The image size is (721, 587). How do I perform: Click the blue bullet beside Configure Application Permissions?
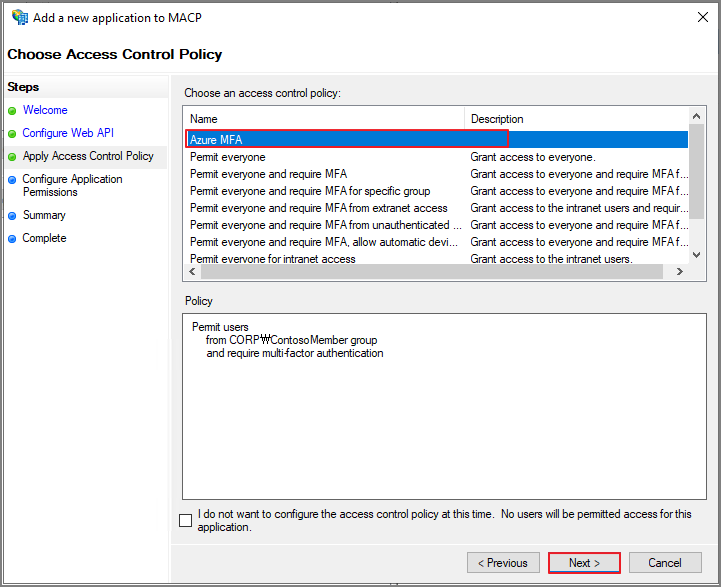click(x=12, y=180)
